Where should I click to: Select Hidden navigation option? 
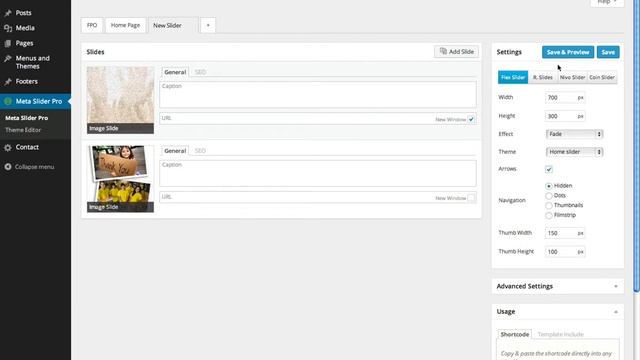[x=549, y=186]
